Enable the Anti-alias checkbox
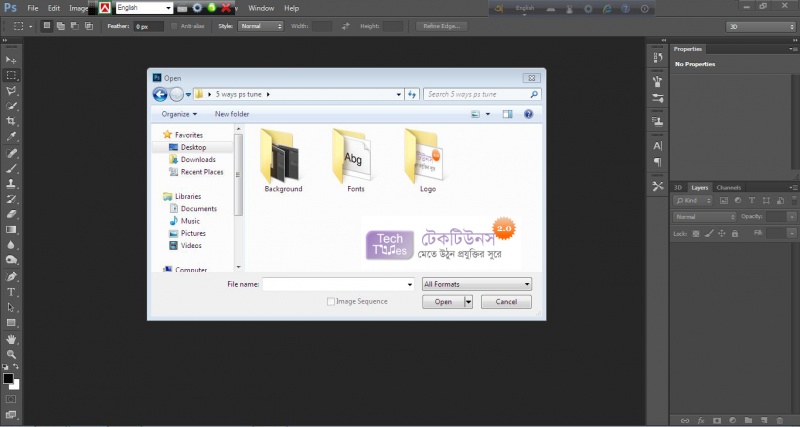The width and height of the screenshot is (800, 427). pyautogui.click(x=174, y=26)
